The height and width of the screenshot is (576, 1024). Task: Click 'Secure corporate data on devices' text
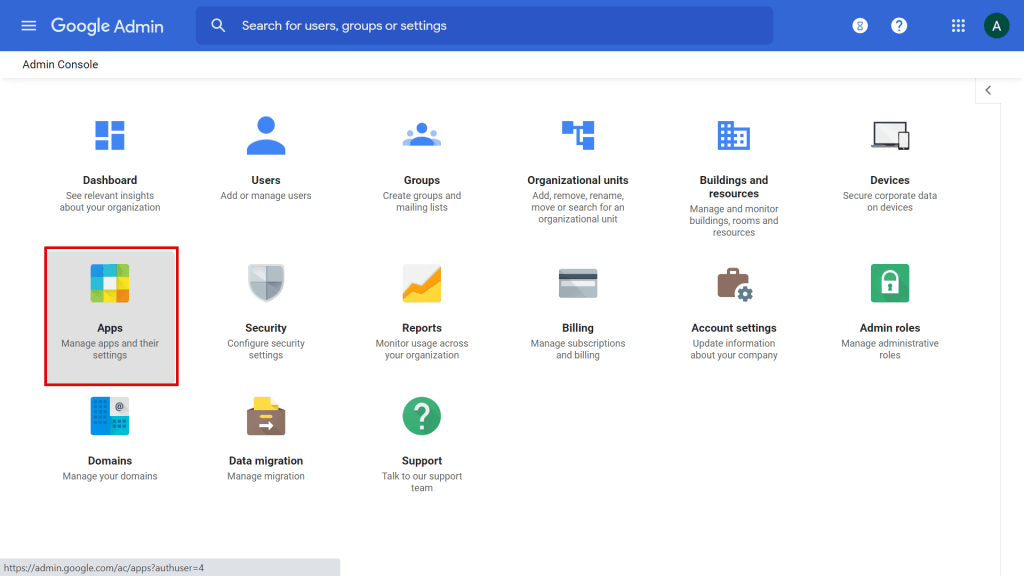click(889, 202)
